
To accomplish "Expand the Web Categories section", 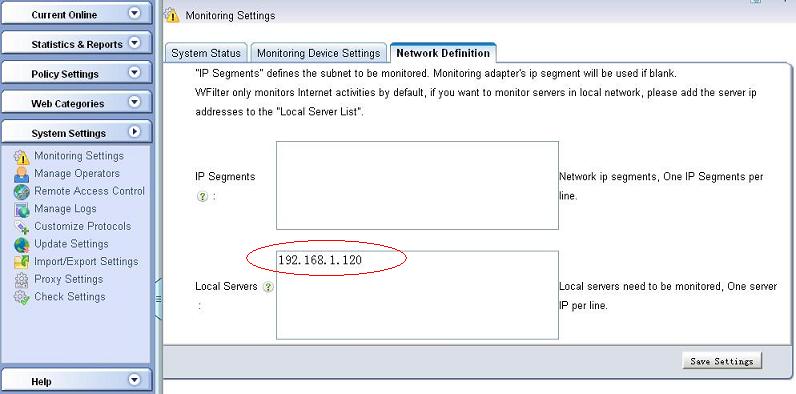I will [x=134, y=102].
